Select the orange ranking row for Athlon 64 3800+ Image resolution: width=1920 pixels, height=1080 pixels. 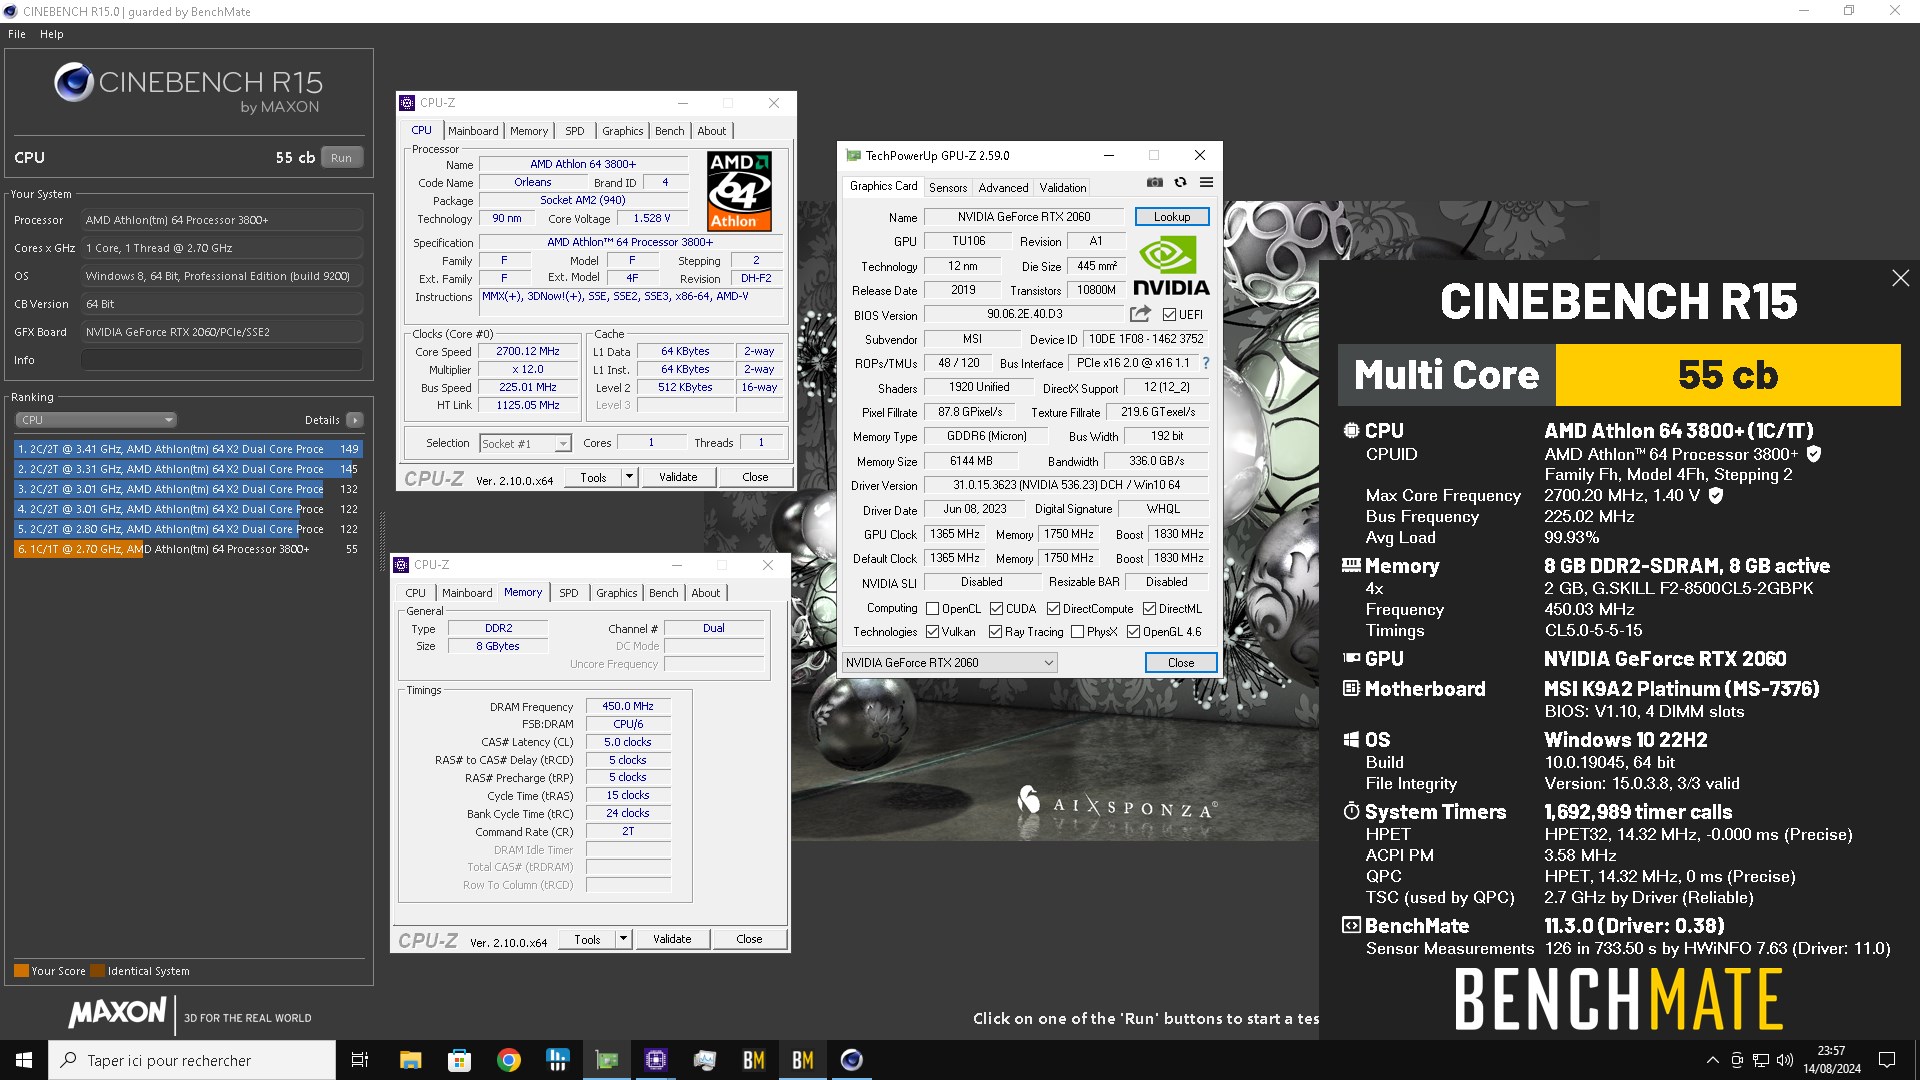pyautogui.click(x=188, y=549)
